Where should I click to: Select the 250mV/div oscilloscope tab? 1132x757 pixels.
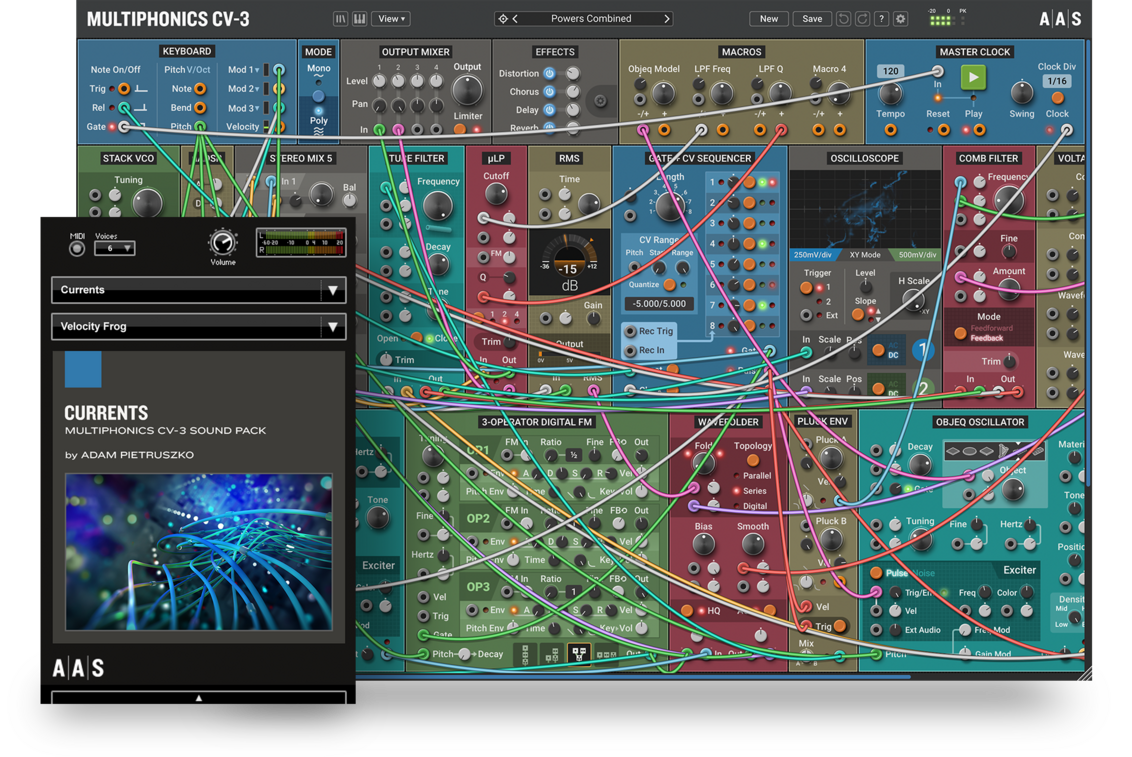(813, 255)
